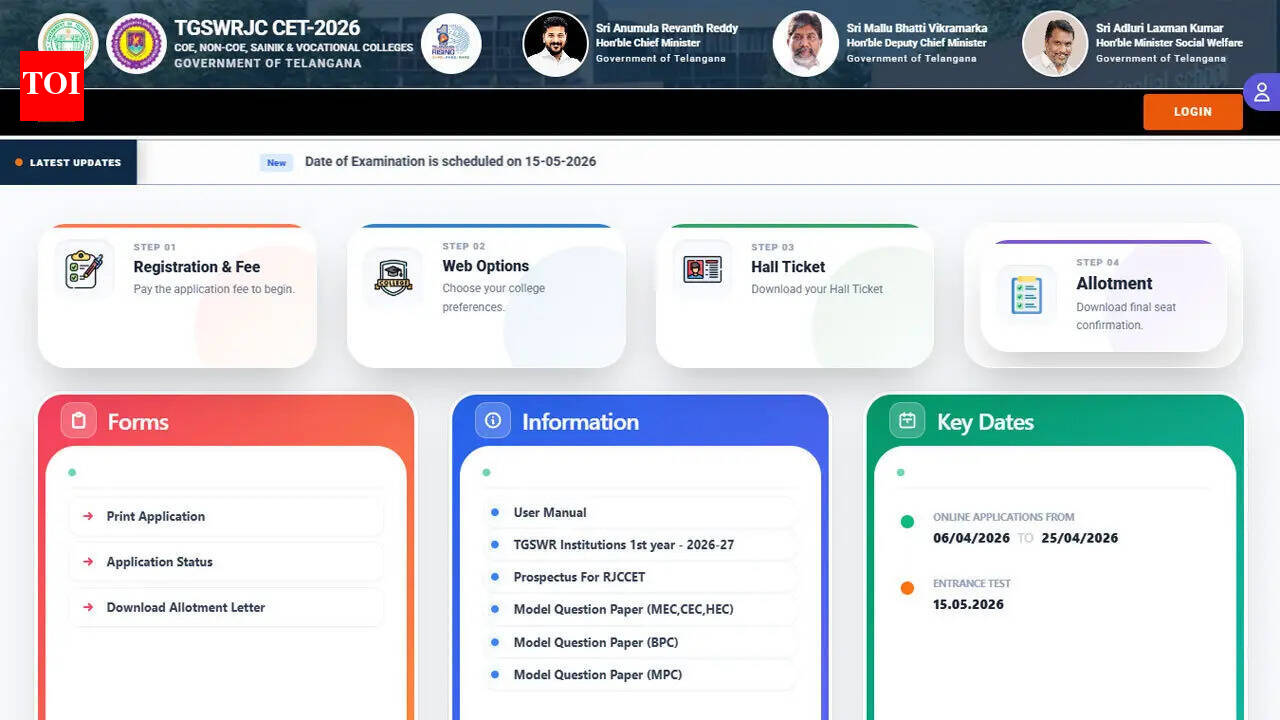This screenshot has height=720, width=1280.
Task: Click the purple TGSWREIS society crest logo
Action: 136,43
